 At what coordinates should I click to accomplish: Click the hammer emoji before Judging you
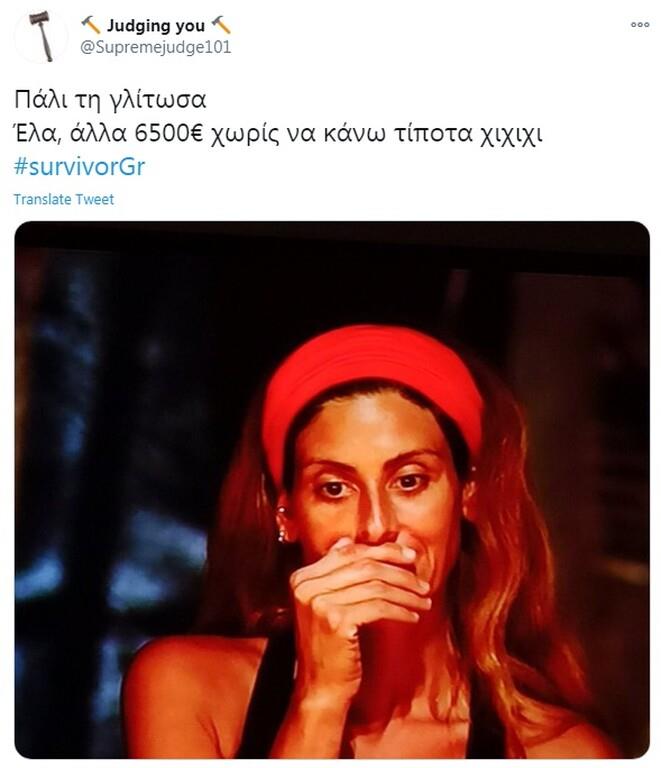[90, 24]
